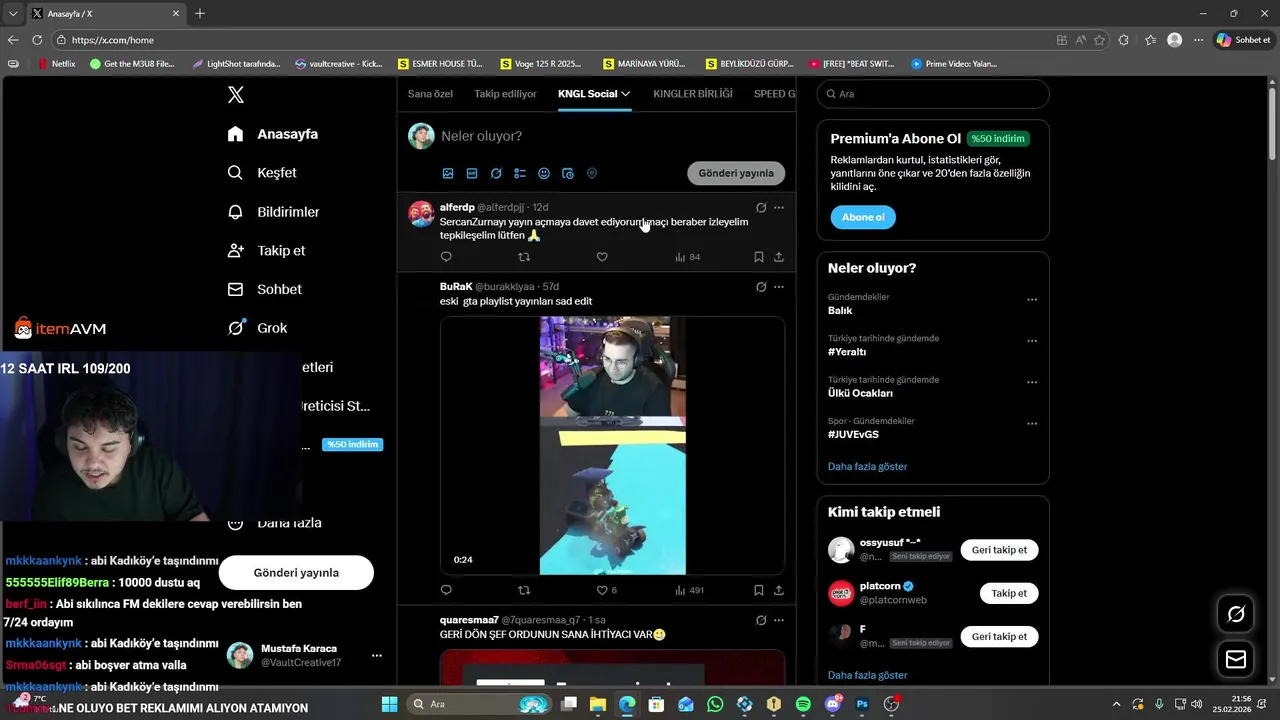View analytics of BuRaK's post showing 491
This screenshot has width=1280, height=720.
click(x=689, y=590)
